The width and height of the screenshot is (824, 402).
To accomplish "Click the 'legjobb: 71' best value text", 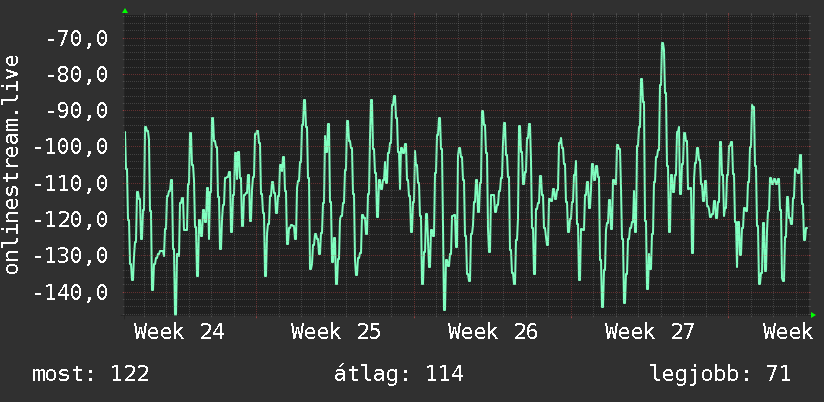I will tap(720, 375).
